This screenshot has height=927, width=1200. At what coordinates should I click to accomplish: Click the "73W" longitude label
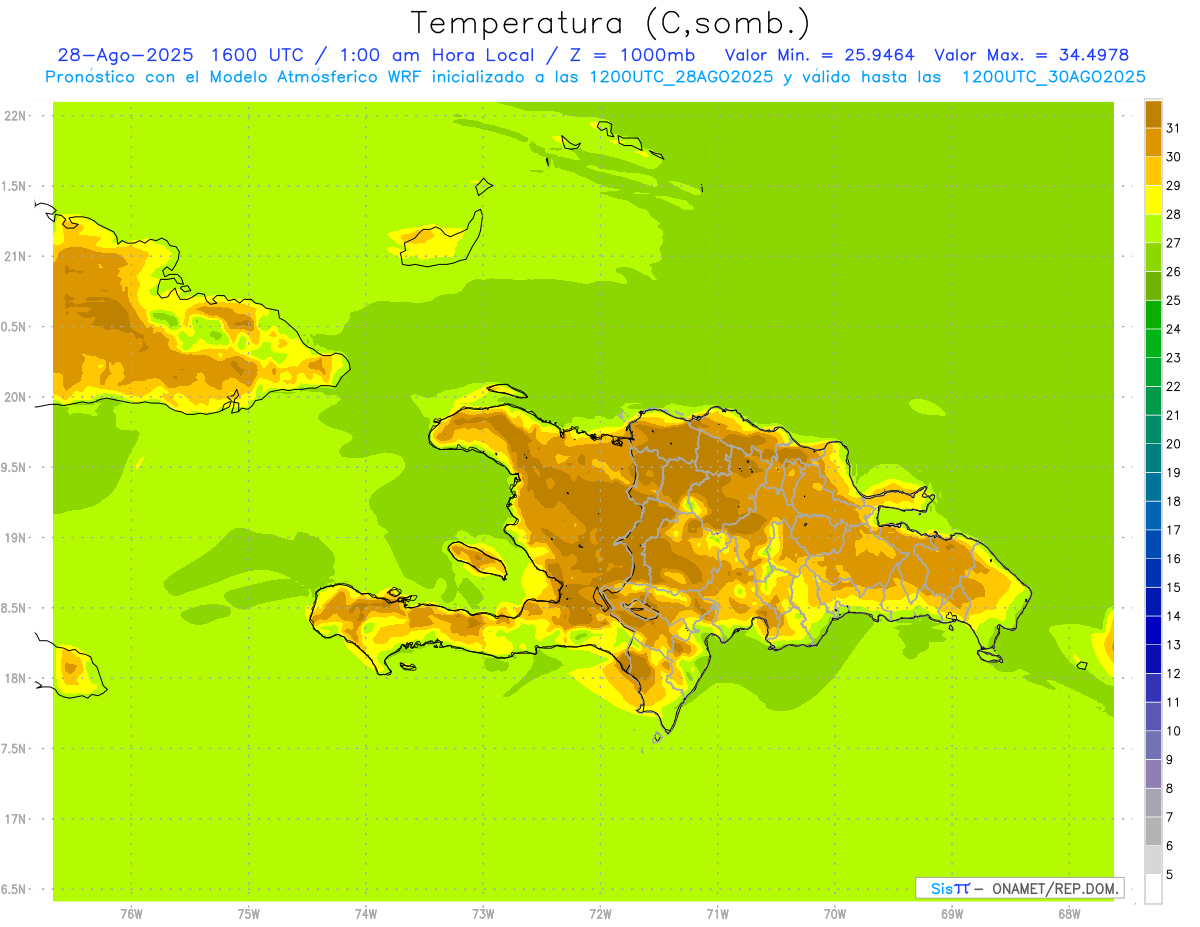click(483, 914)
